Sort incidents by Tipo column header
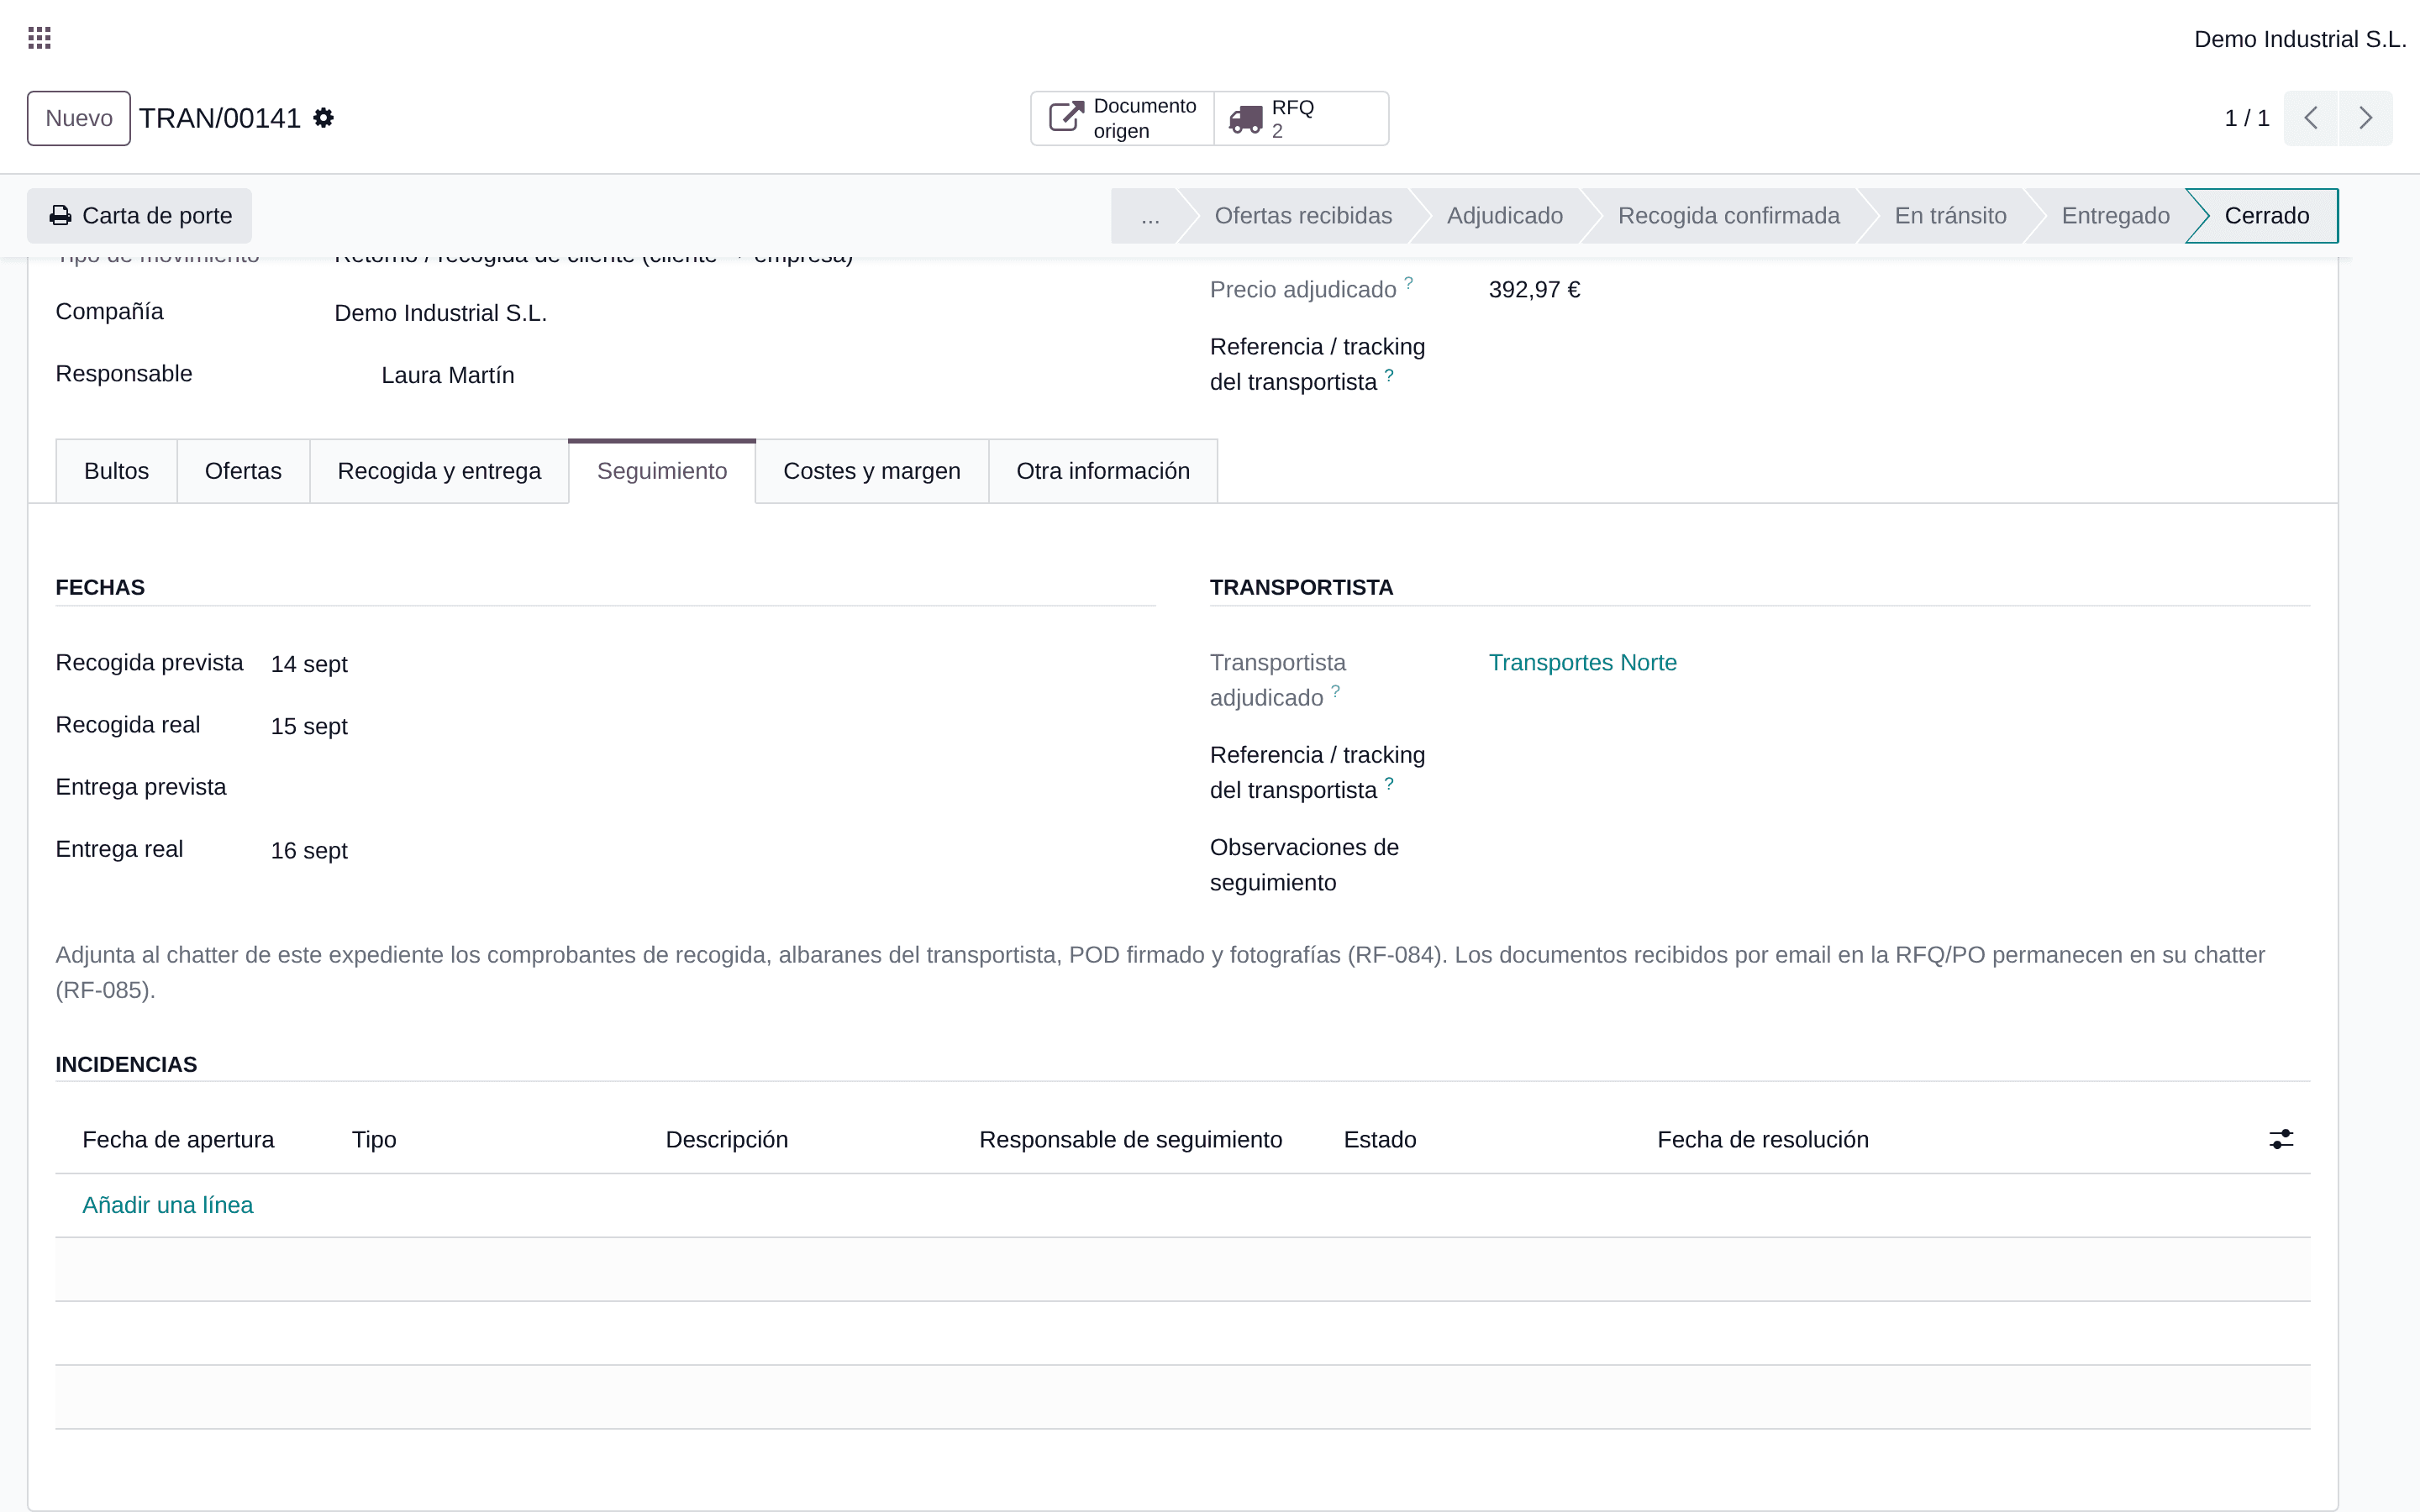This screenshot has width=2420, height=1512. tap(374, 1140)
